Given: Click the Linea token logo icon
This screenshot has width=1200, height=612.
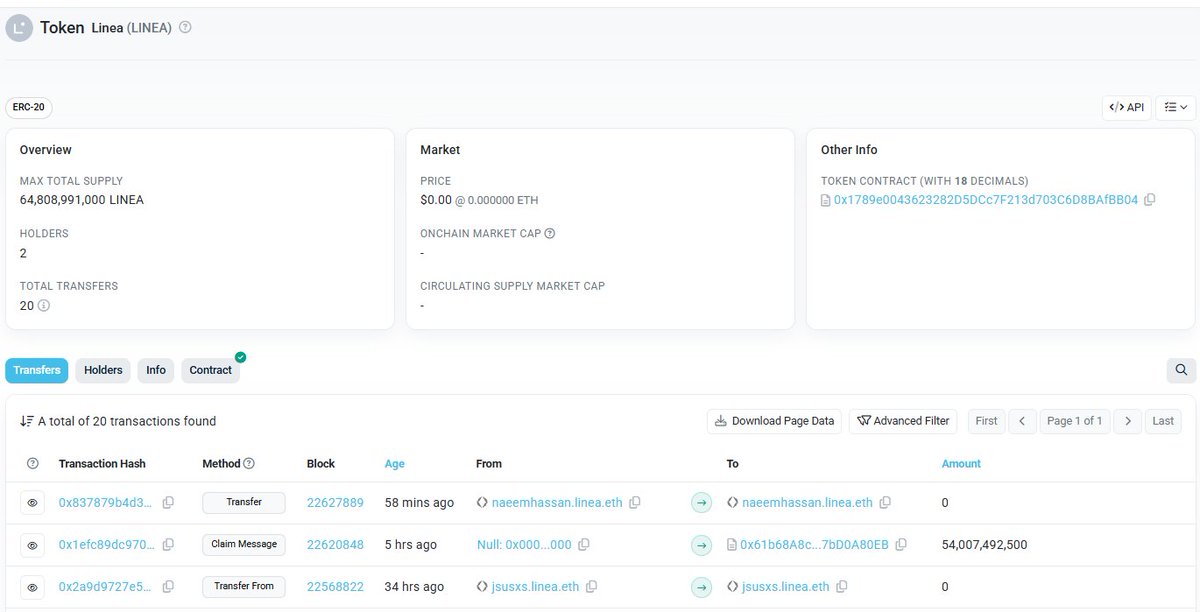Looking at the screenshot, I should click(x=19, y=28).
